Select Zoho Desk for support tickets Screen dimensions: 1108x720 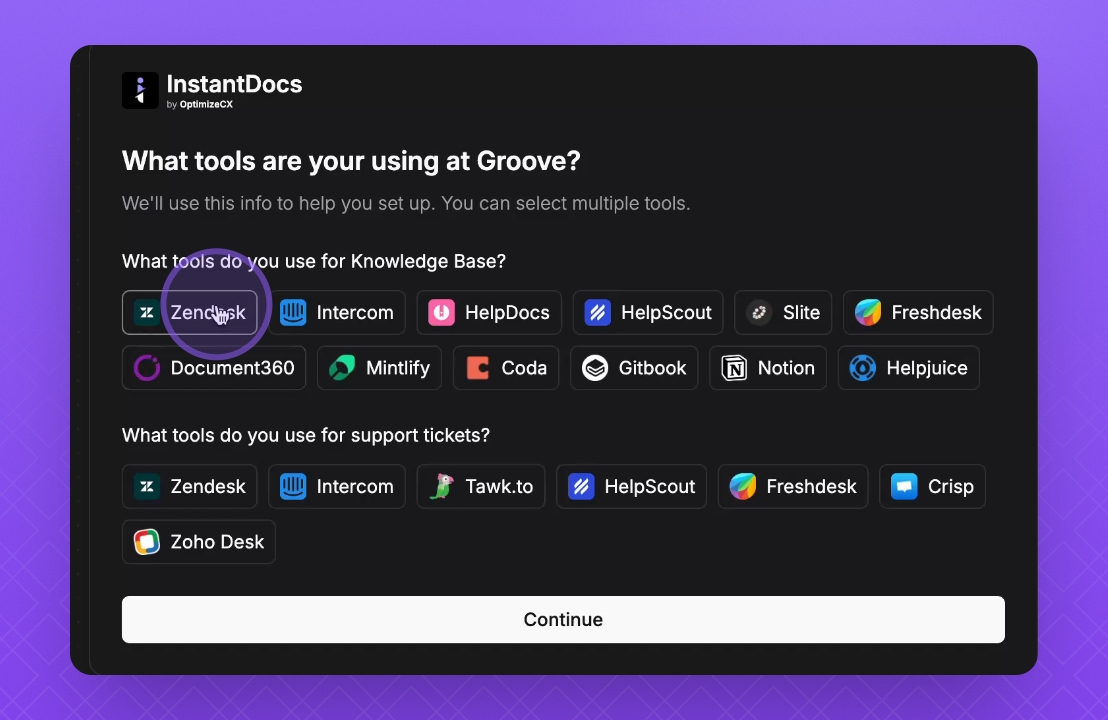point(199,541)
